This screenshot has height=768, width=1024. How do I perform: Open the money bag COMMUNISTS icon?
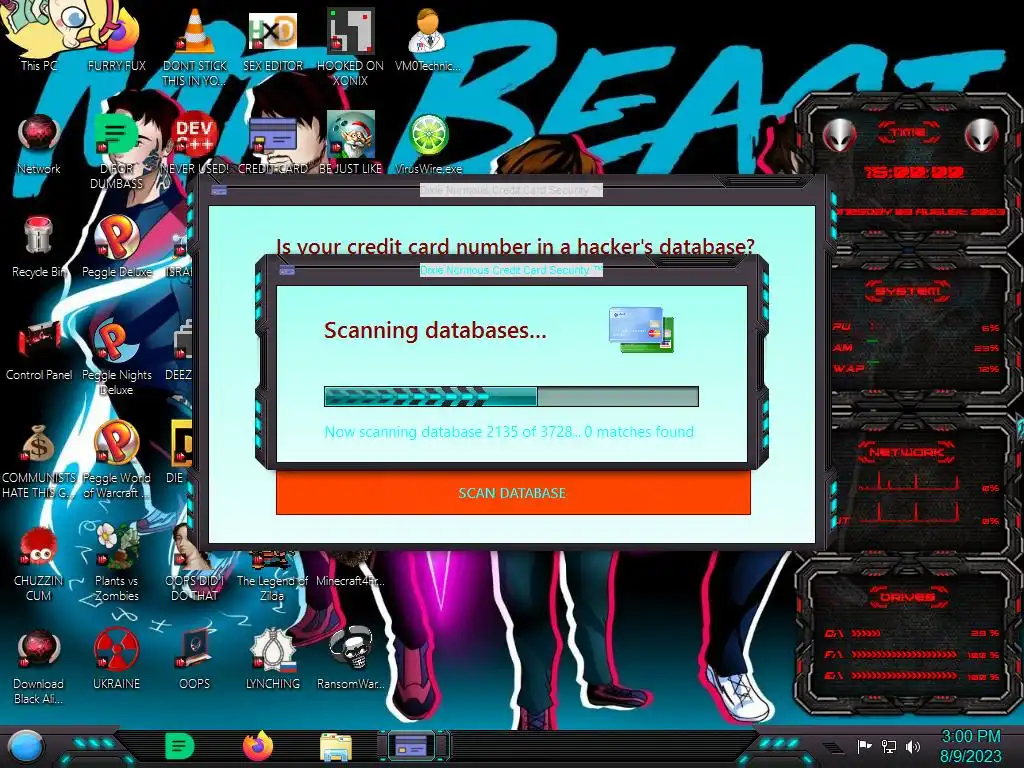(x=38, y=444)
